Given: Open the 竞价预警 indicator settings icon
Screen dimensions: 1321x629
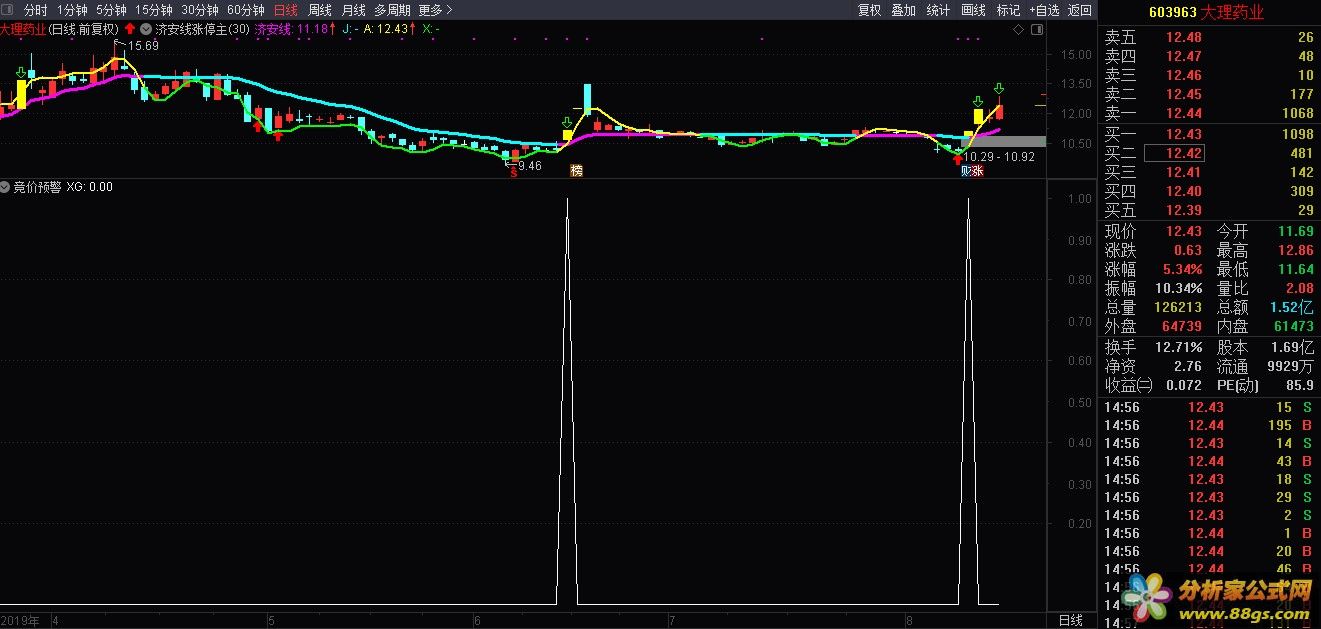Looking at the screenshot, I should pos(6,187).
